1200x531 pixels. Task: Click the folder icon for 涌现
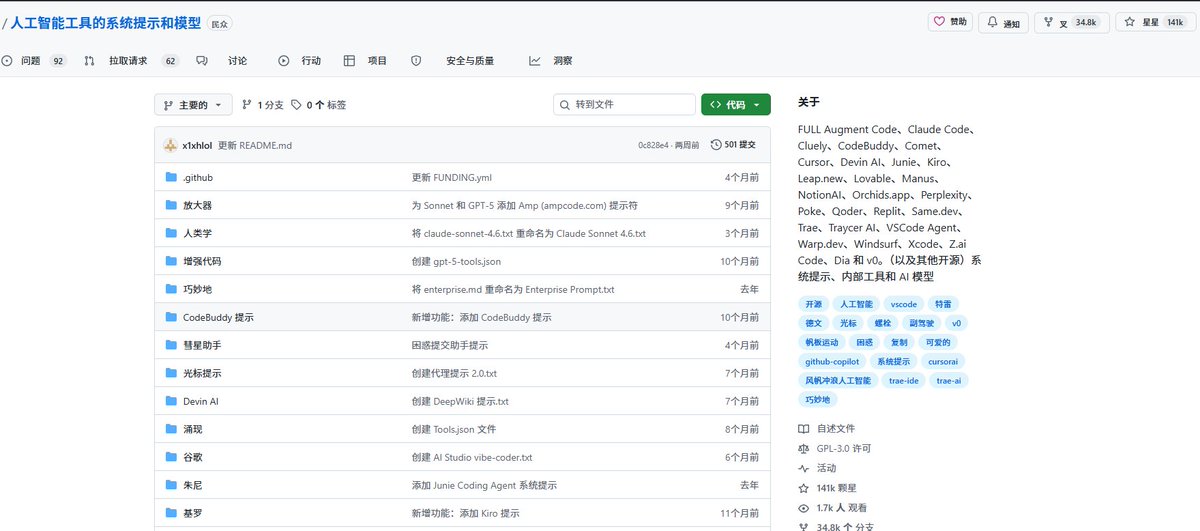pyautogui.click(x=171, y=430)
